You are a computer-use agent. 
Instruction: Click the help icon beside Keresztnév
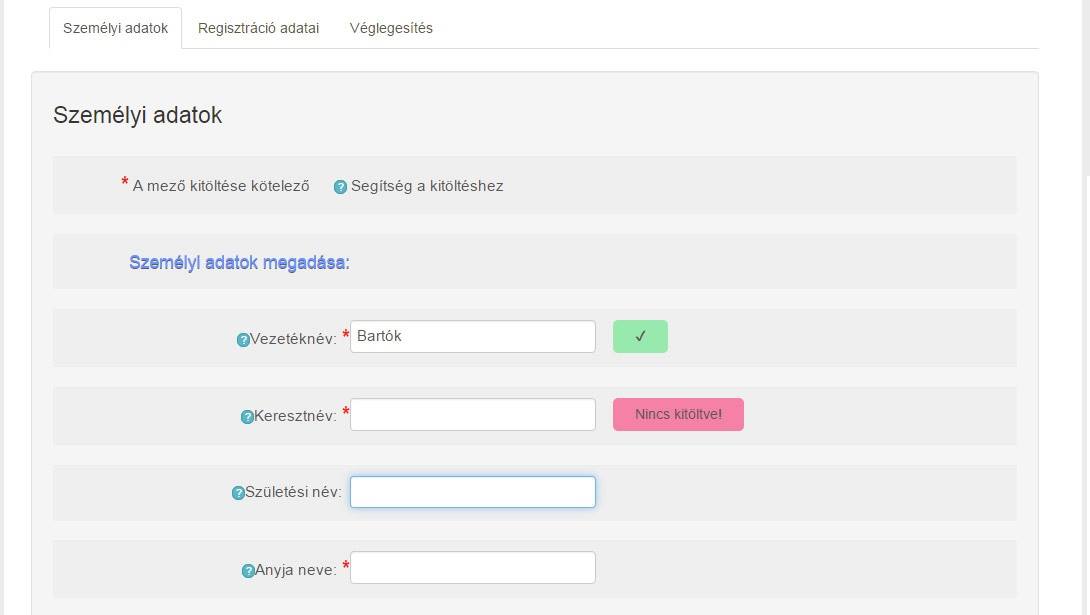pyautogui.click(x=248, y=417)
